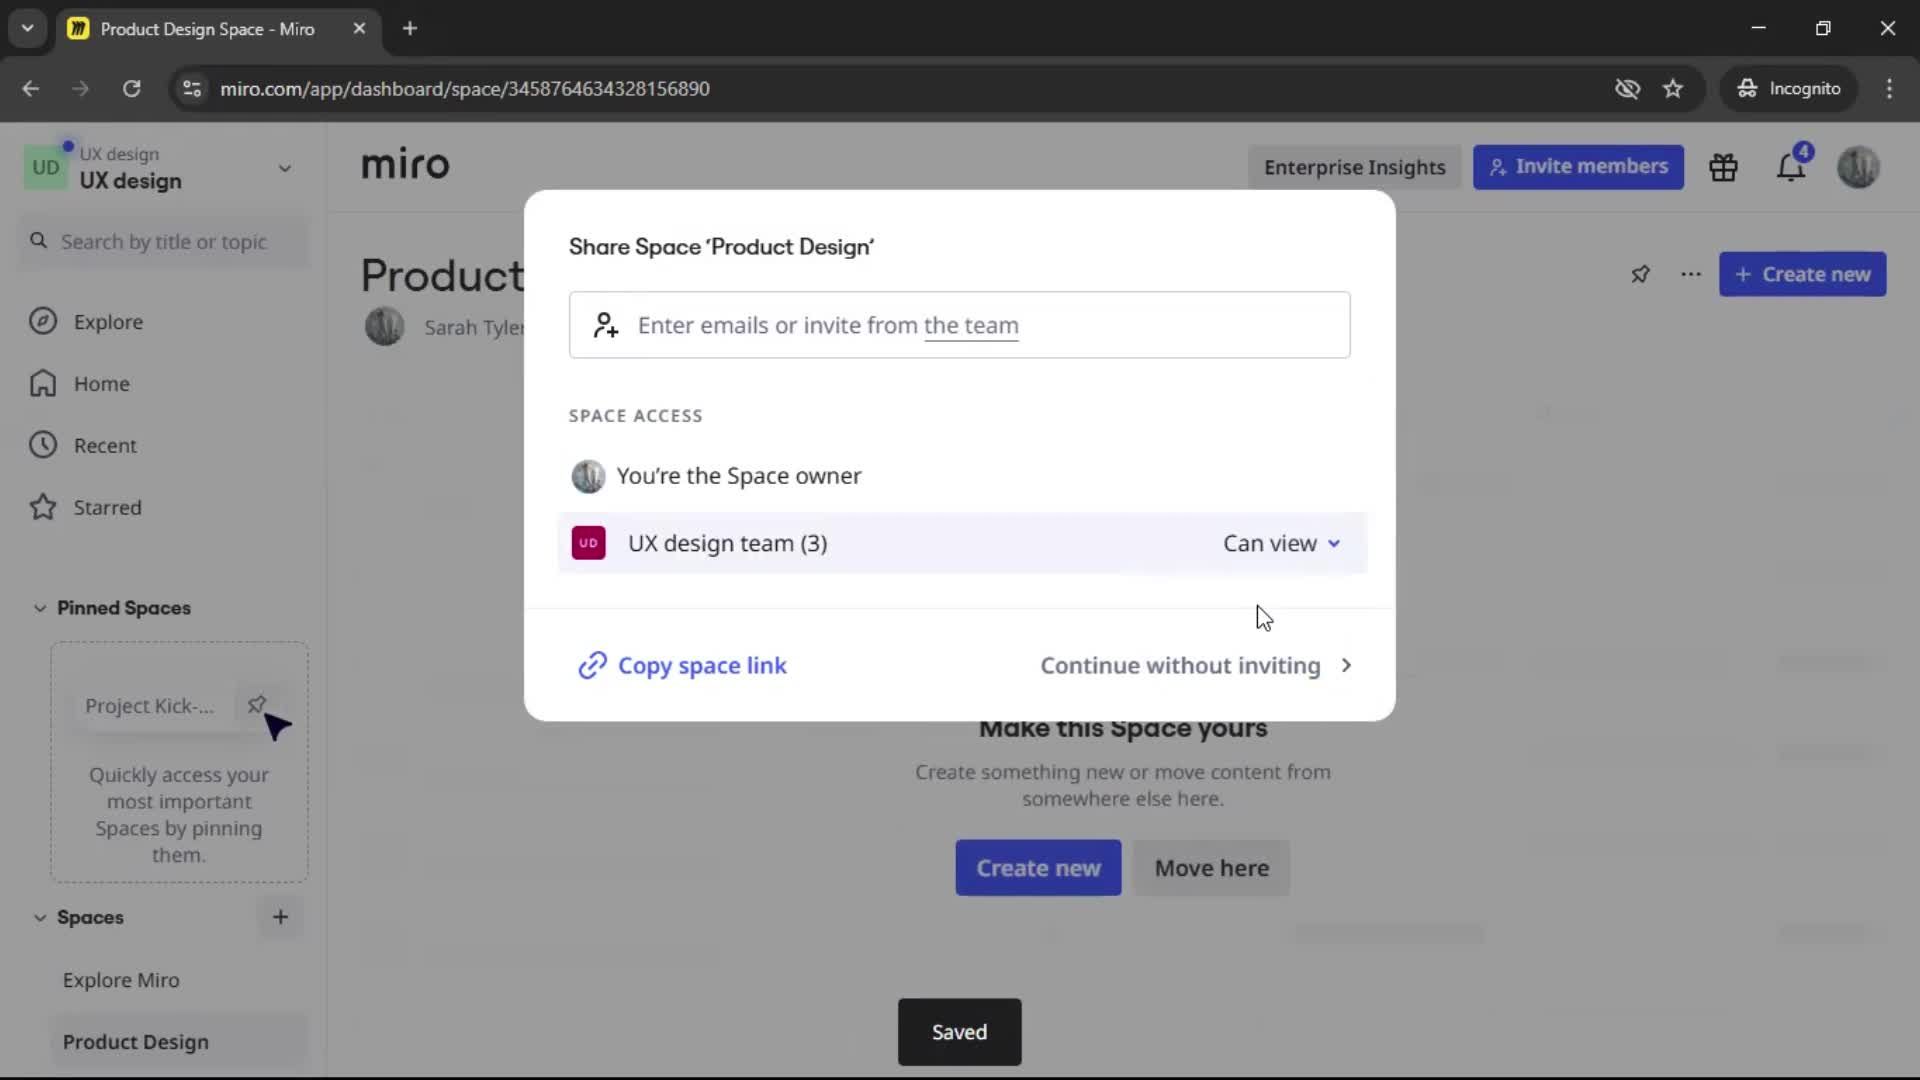Click the search magnifier icon
This screenshot has height=1080, width=1920.
39,241
